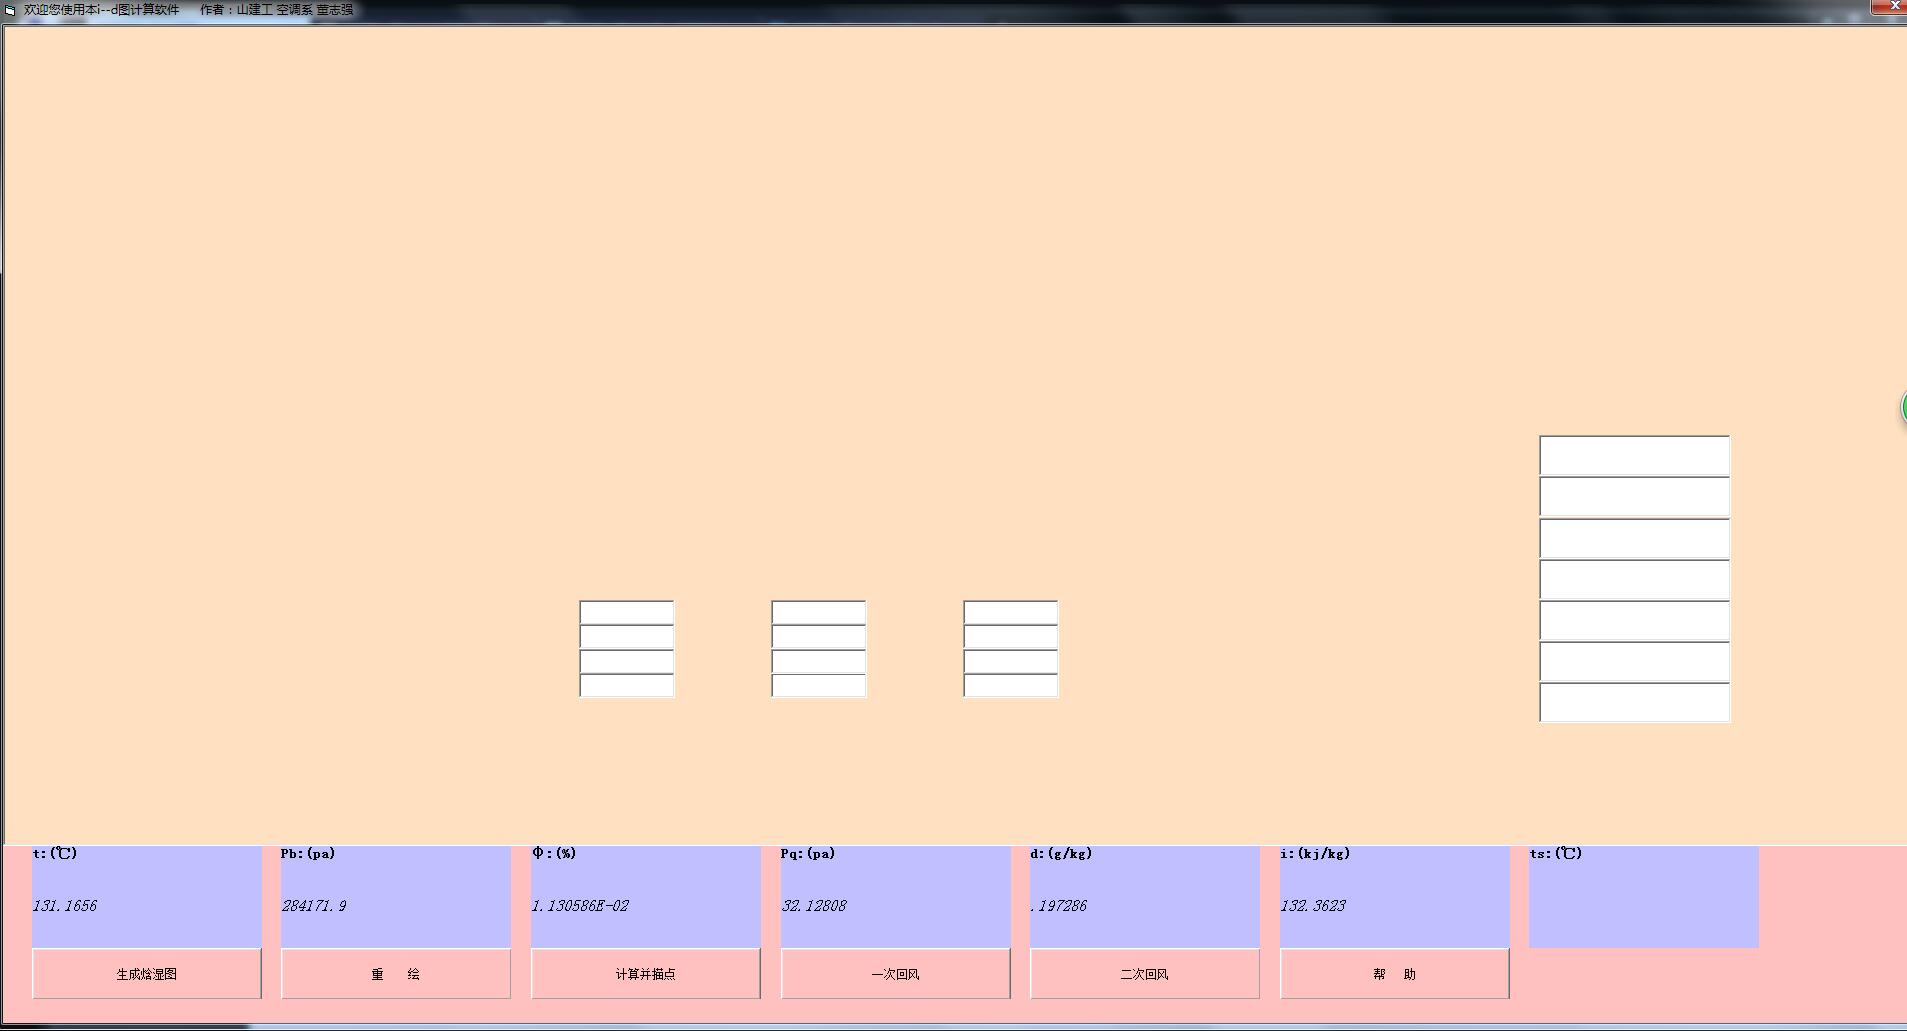Click the ts:(℃) label
This screenshot has width=1907, height=1031.
point(1556,854)
